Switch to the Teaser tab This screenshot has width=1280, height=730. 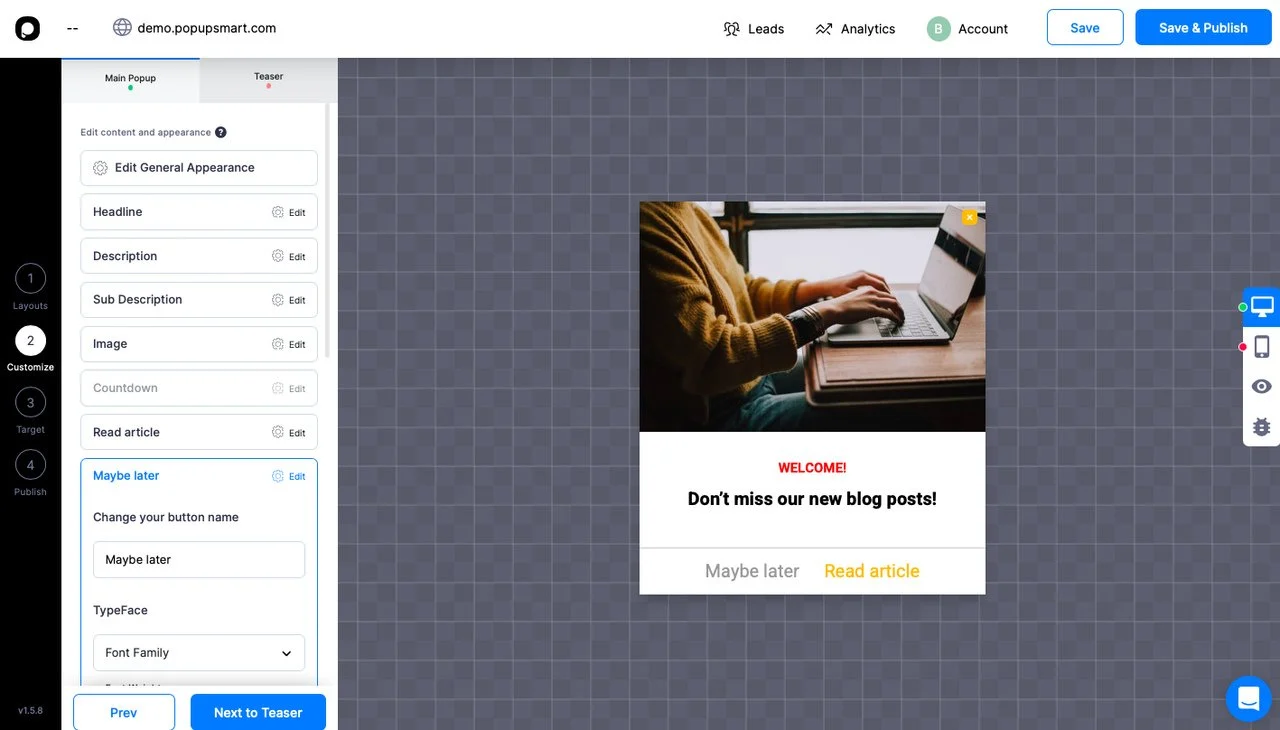[268, 79]
